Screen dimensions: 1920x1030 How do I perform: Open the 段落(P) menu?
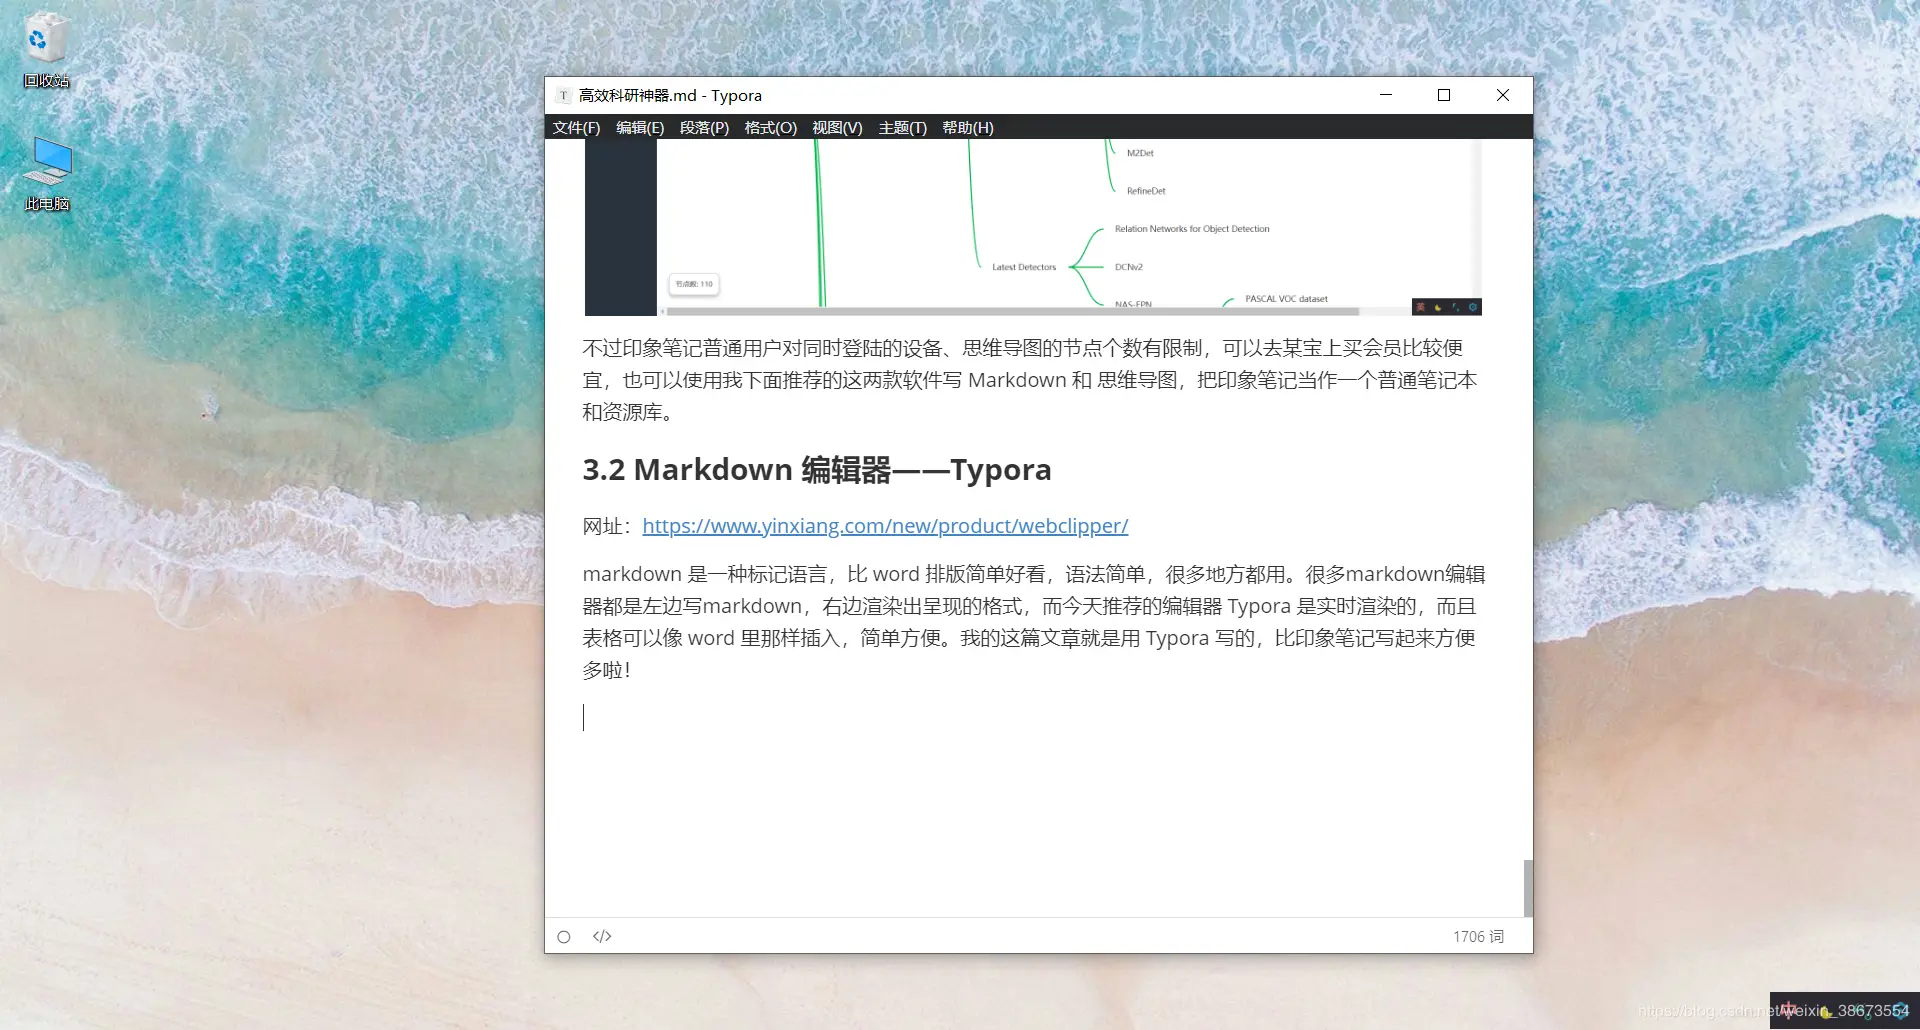(x=704, y=127)
